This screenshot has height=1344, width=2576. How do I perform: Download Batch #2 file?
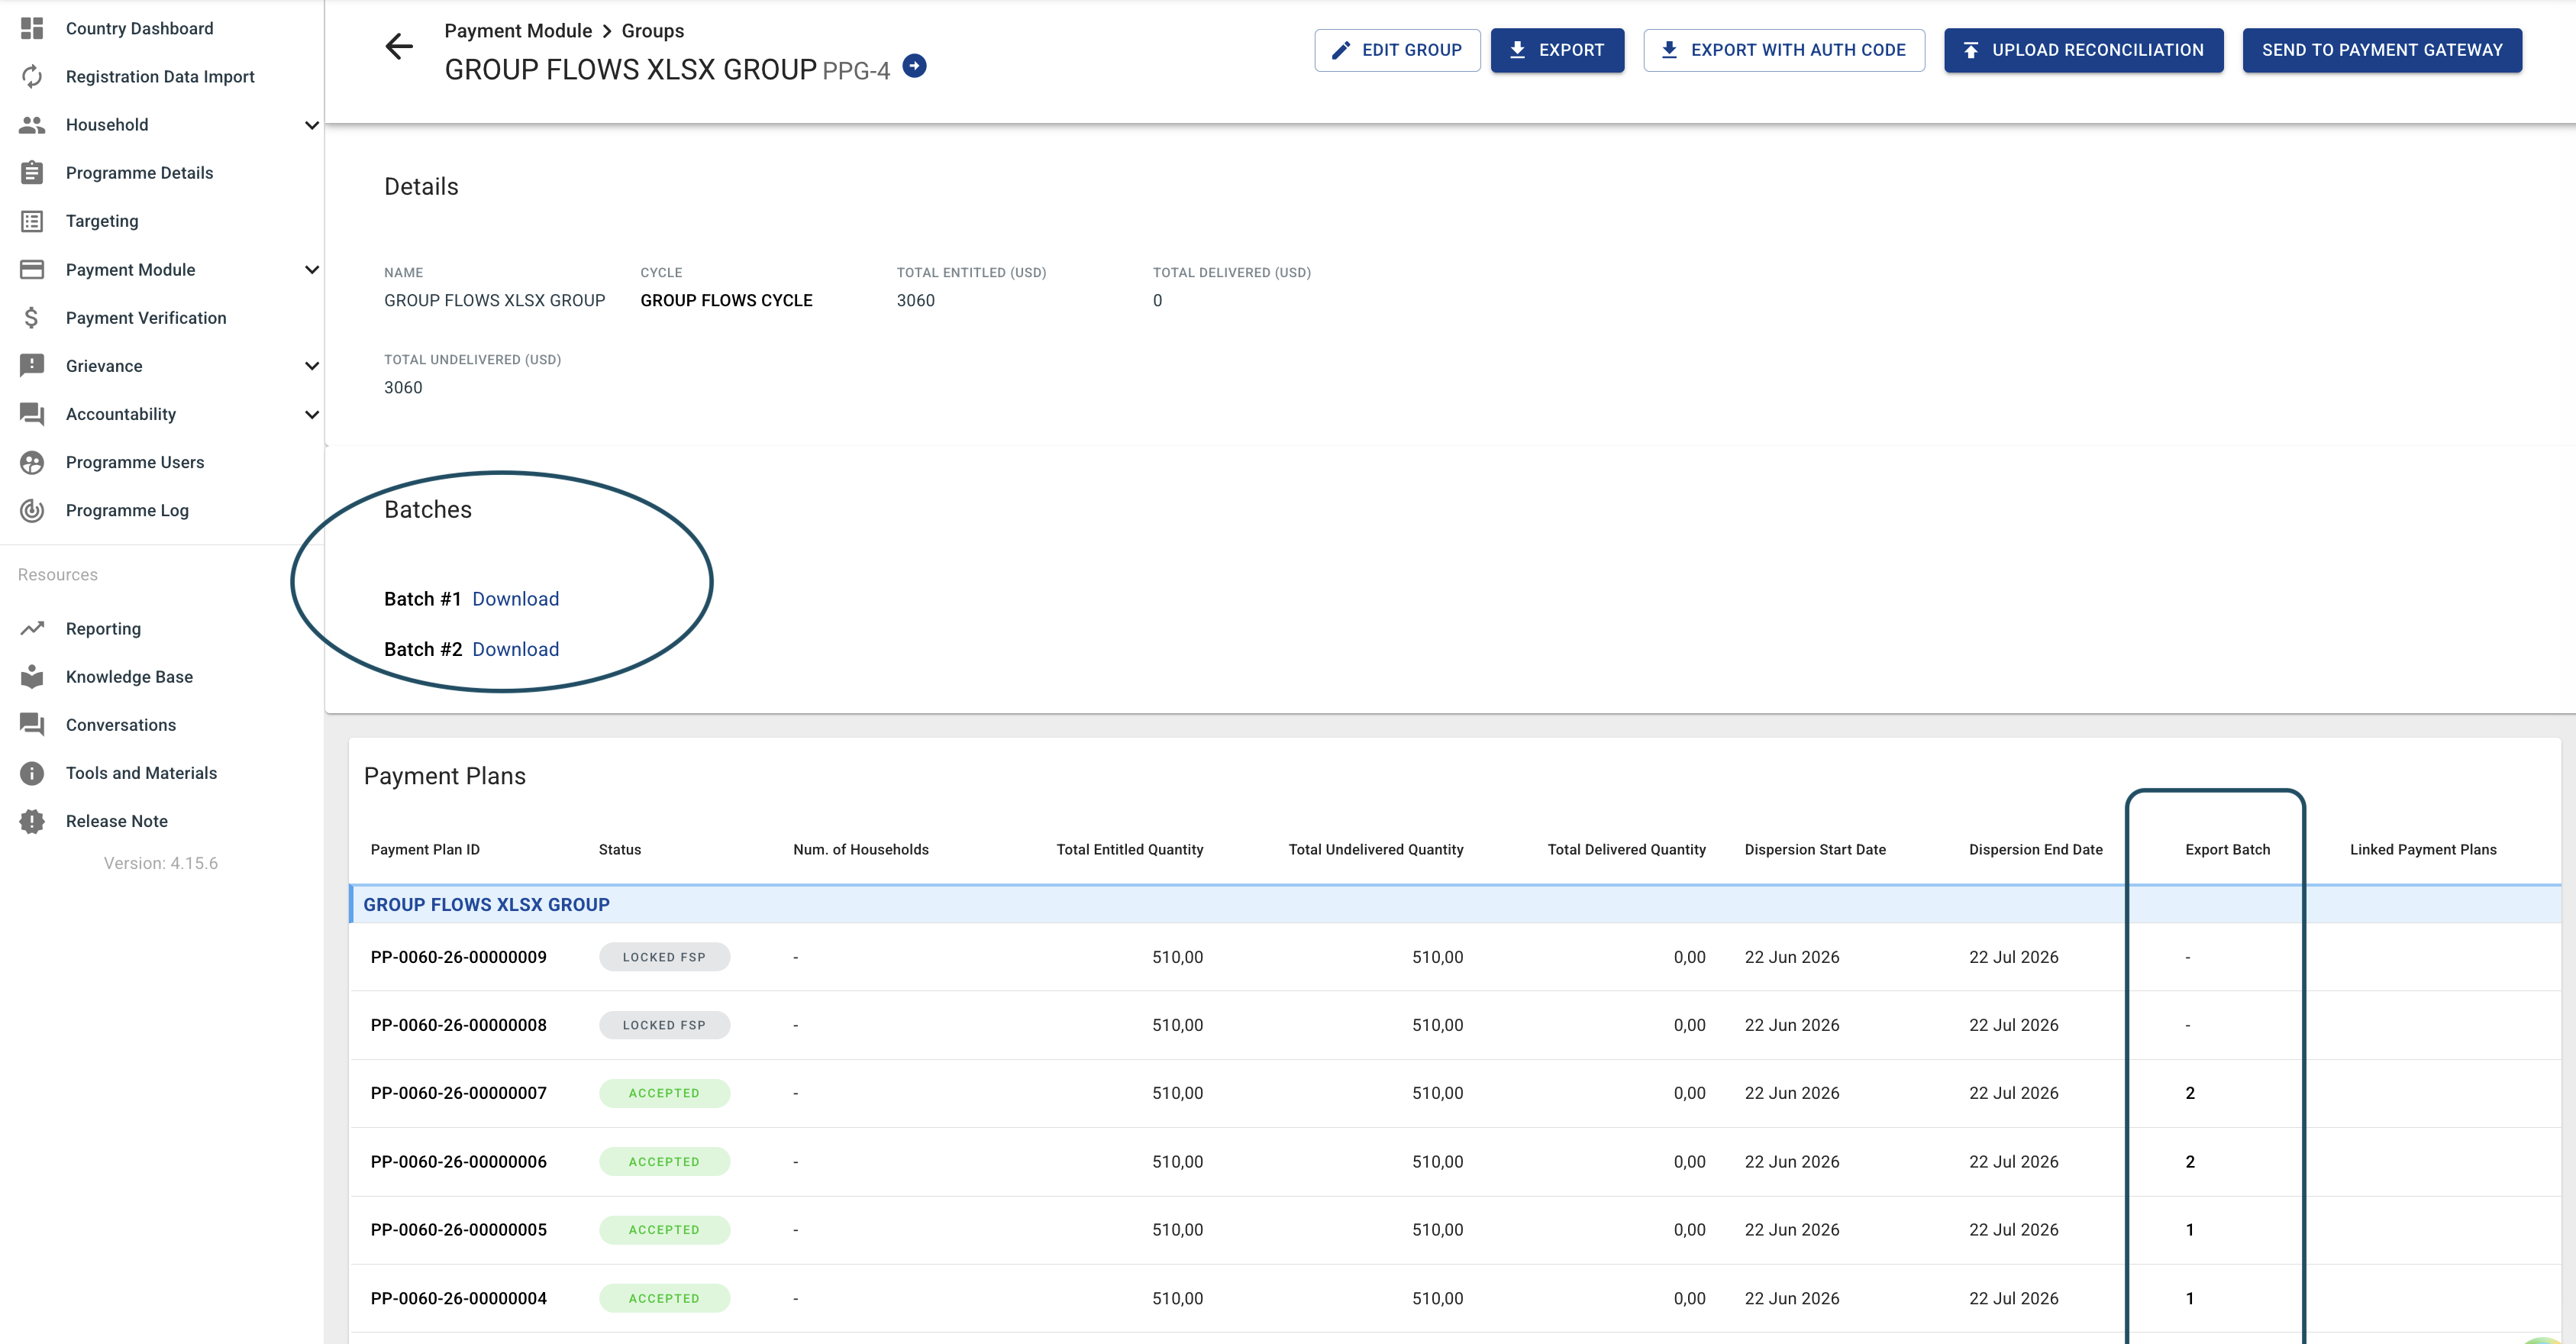[x=515, y=649]
